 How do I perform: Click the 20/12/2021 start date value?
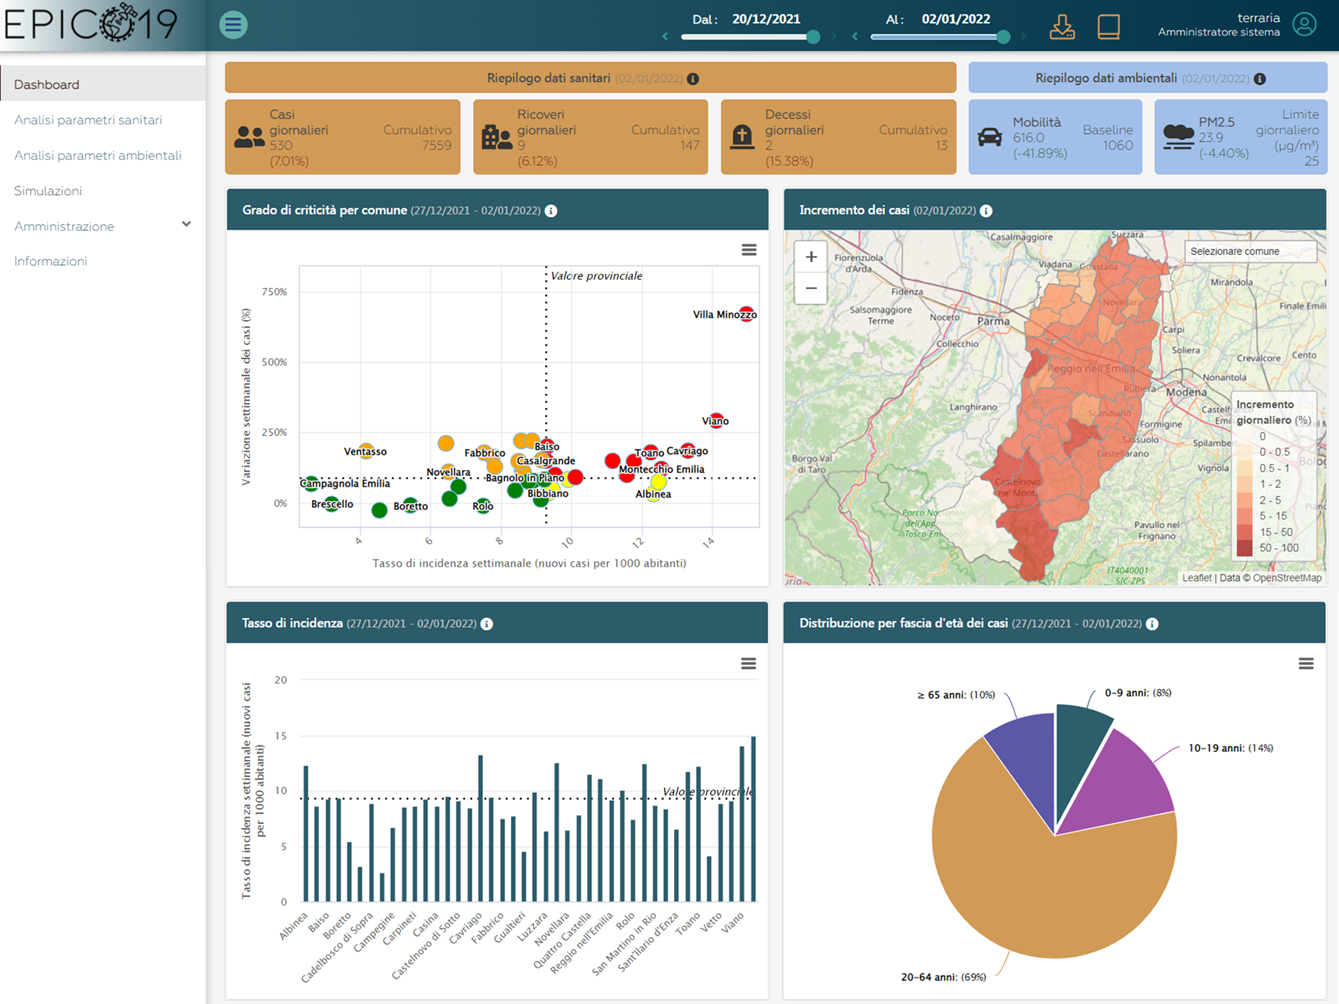pyautogui.click(x=766, y=19)
